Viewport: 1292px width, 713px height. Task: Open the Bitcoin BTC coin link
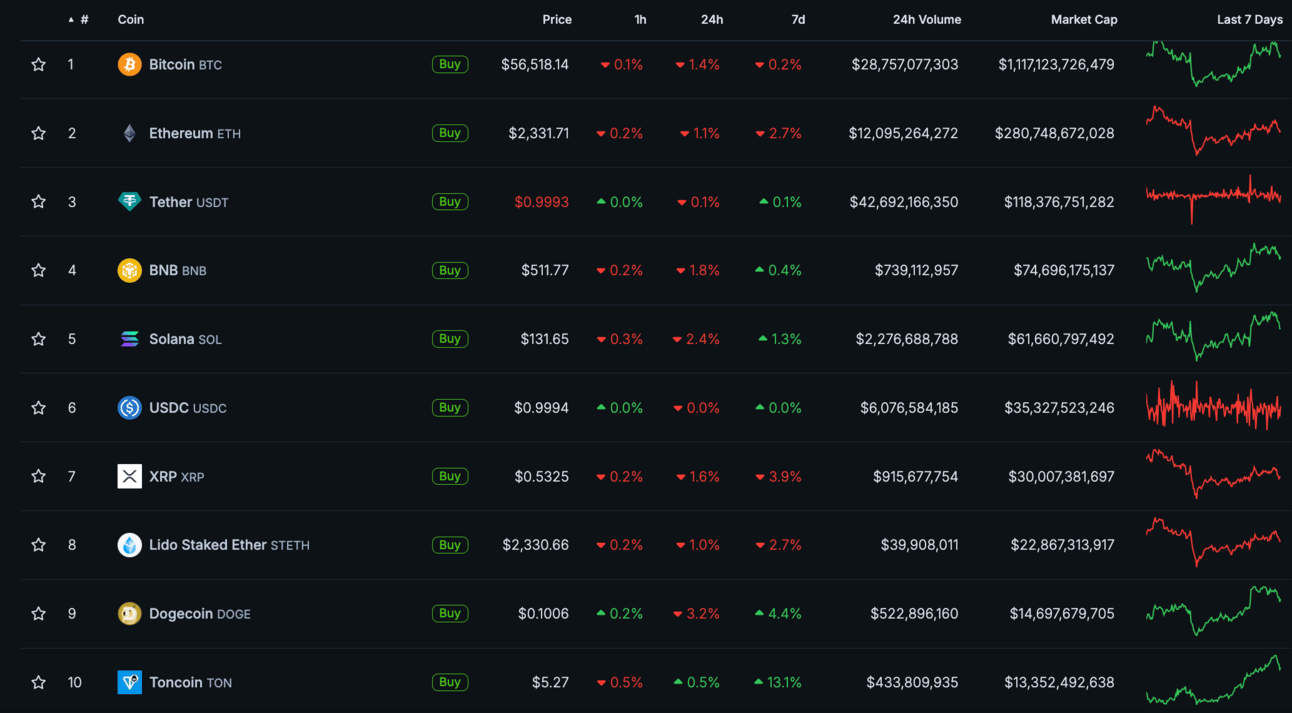coord(185,65)
